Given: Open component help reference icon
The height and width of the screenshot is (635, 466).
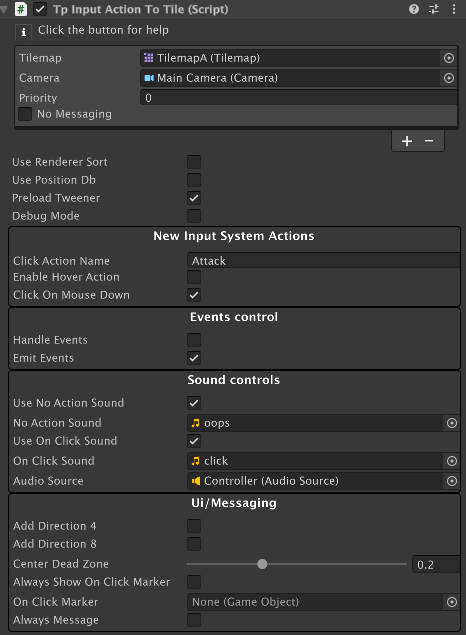Looking at the screenshot, I should tap(414, 9).
